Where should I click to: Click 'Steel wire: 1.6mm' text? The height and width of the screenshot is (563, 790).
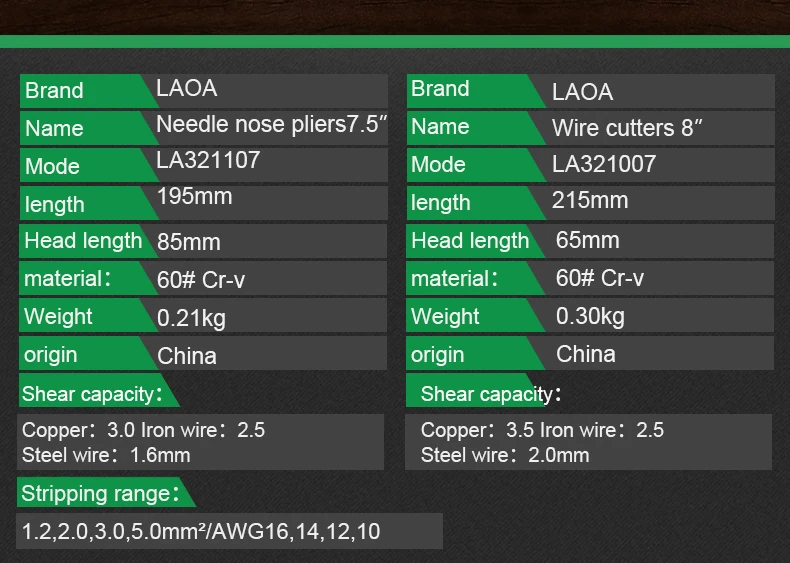106,455
